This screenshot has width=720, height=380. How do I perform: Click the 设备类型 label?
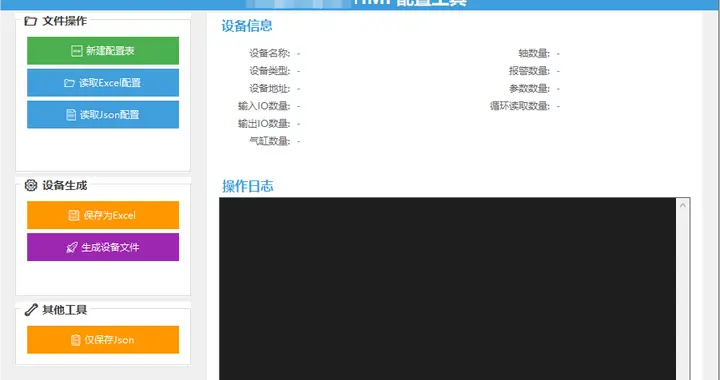pos(270,71)
